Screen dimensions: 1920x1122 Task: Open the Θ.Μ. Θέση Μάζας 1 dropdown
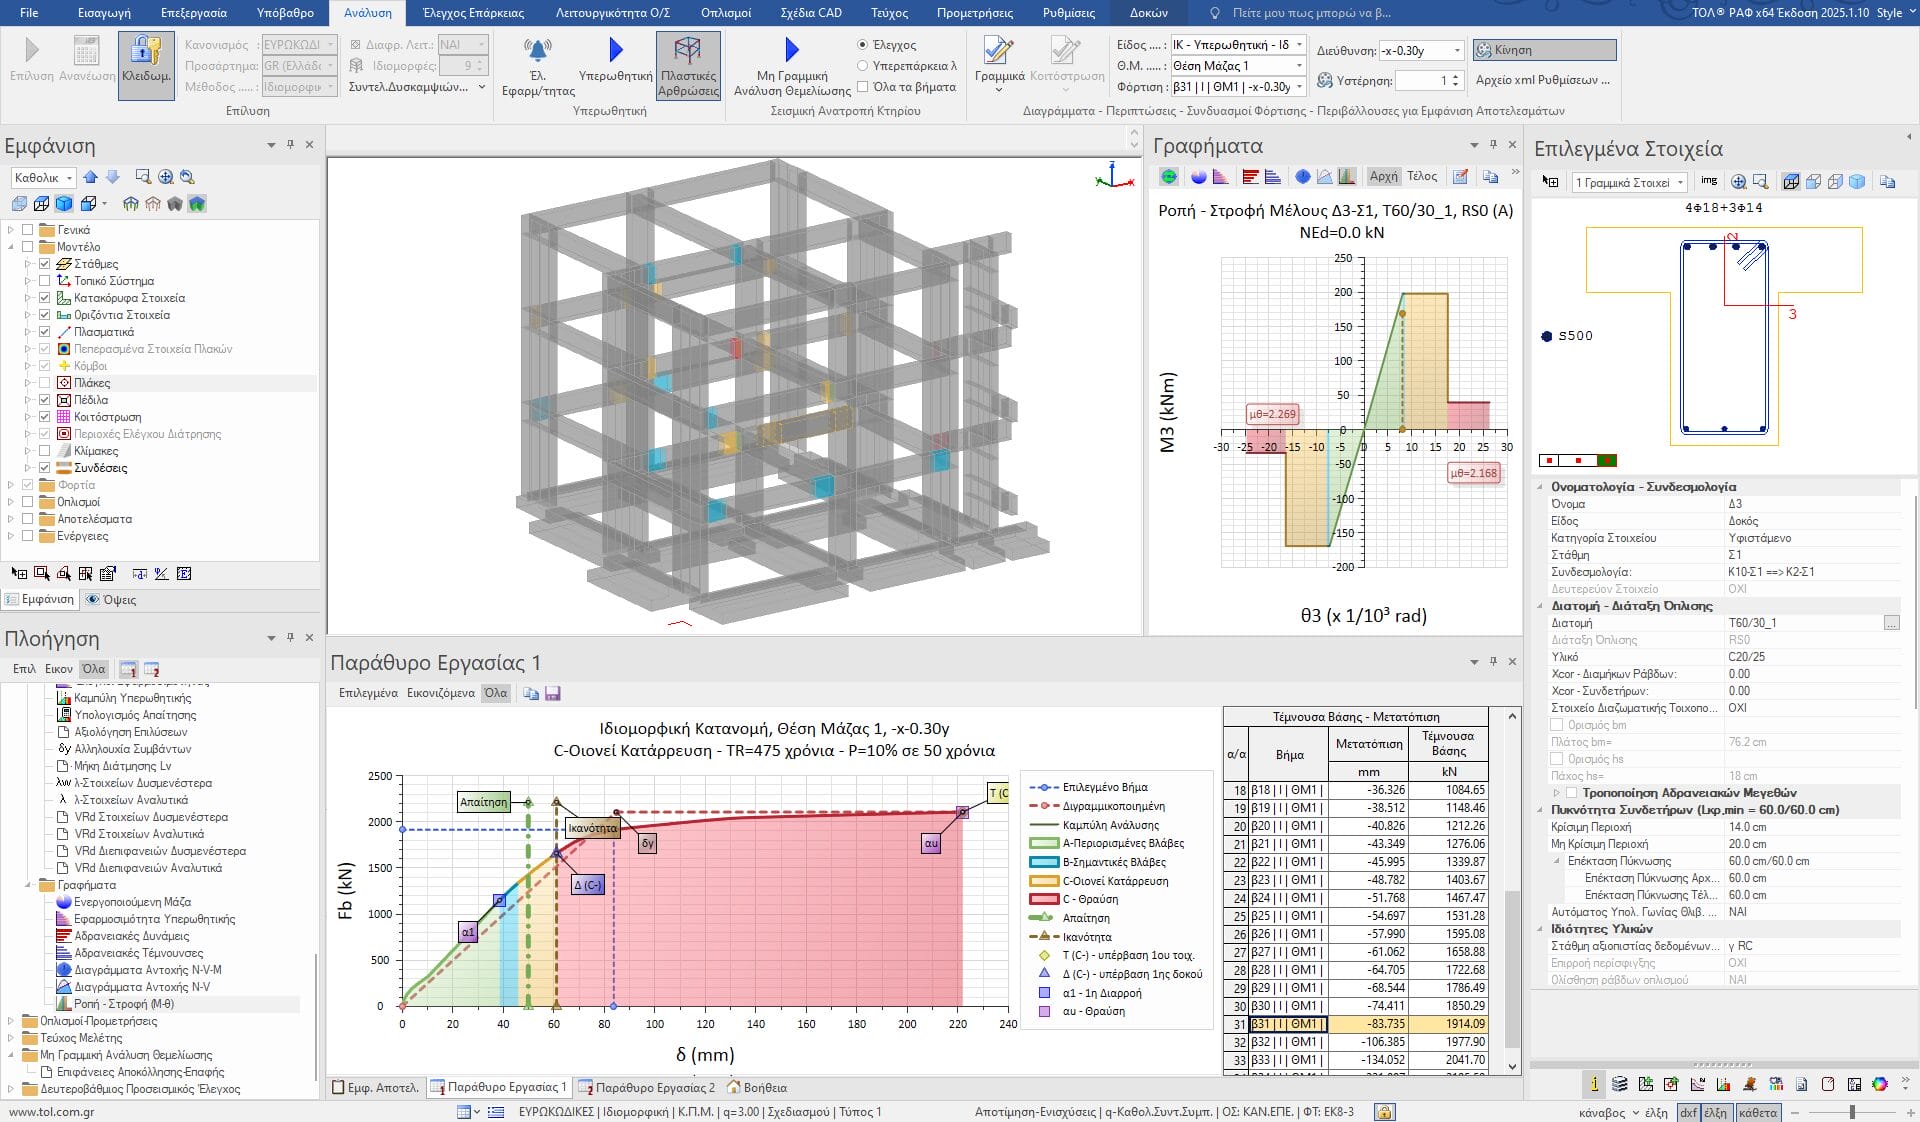coord(1299,66)
